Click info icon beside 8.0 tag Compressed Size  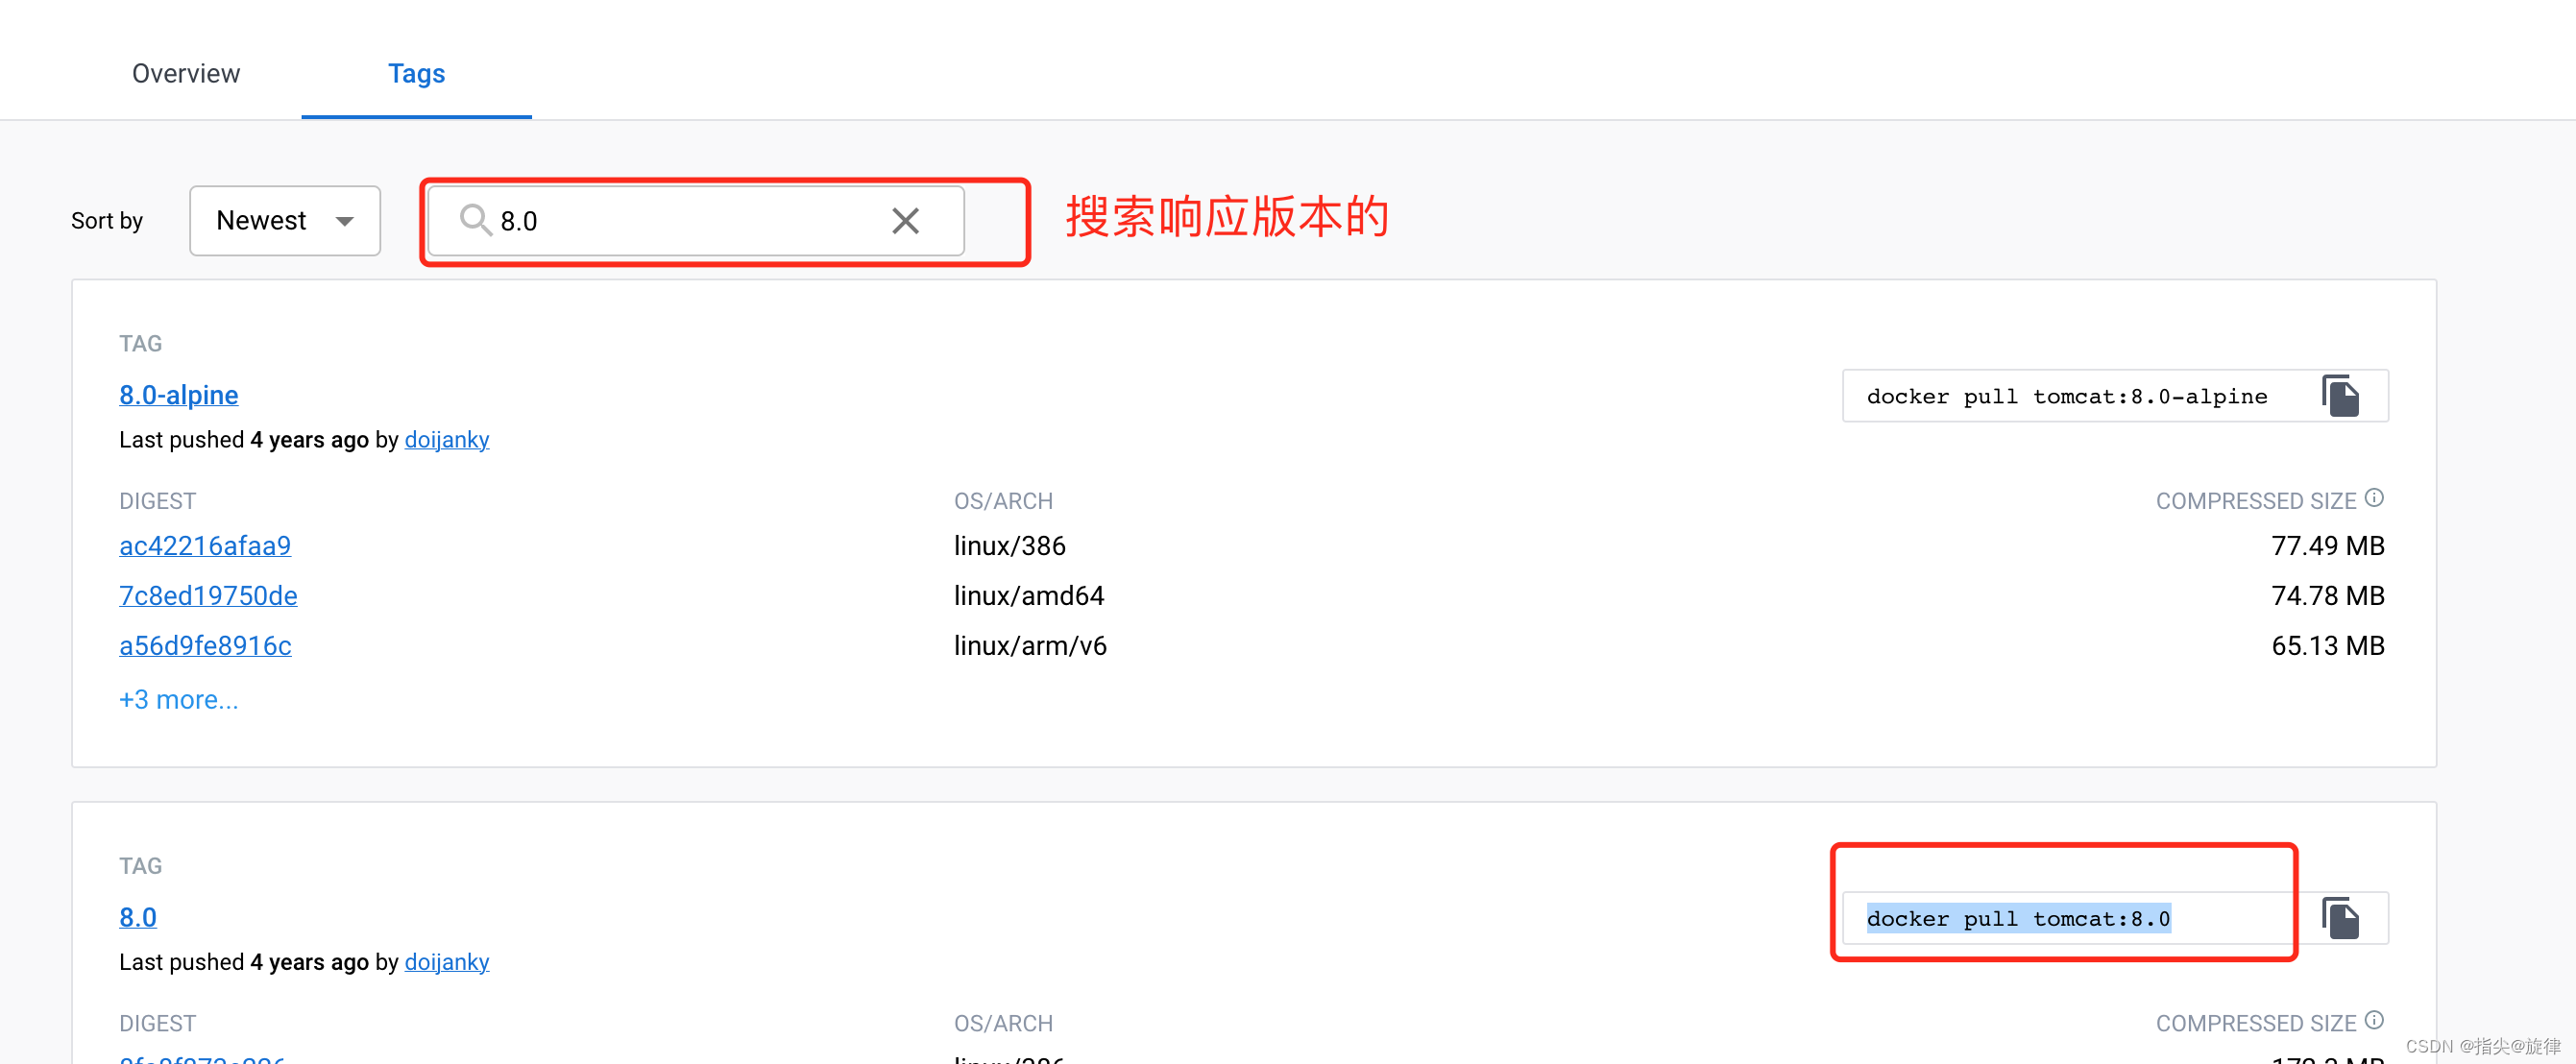(x=2374, y=1020)
